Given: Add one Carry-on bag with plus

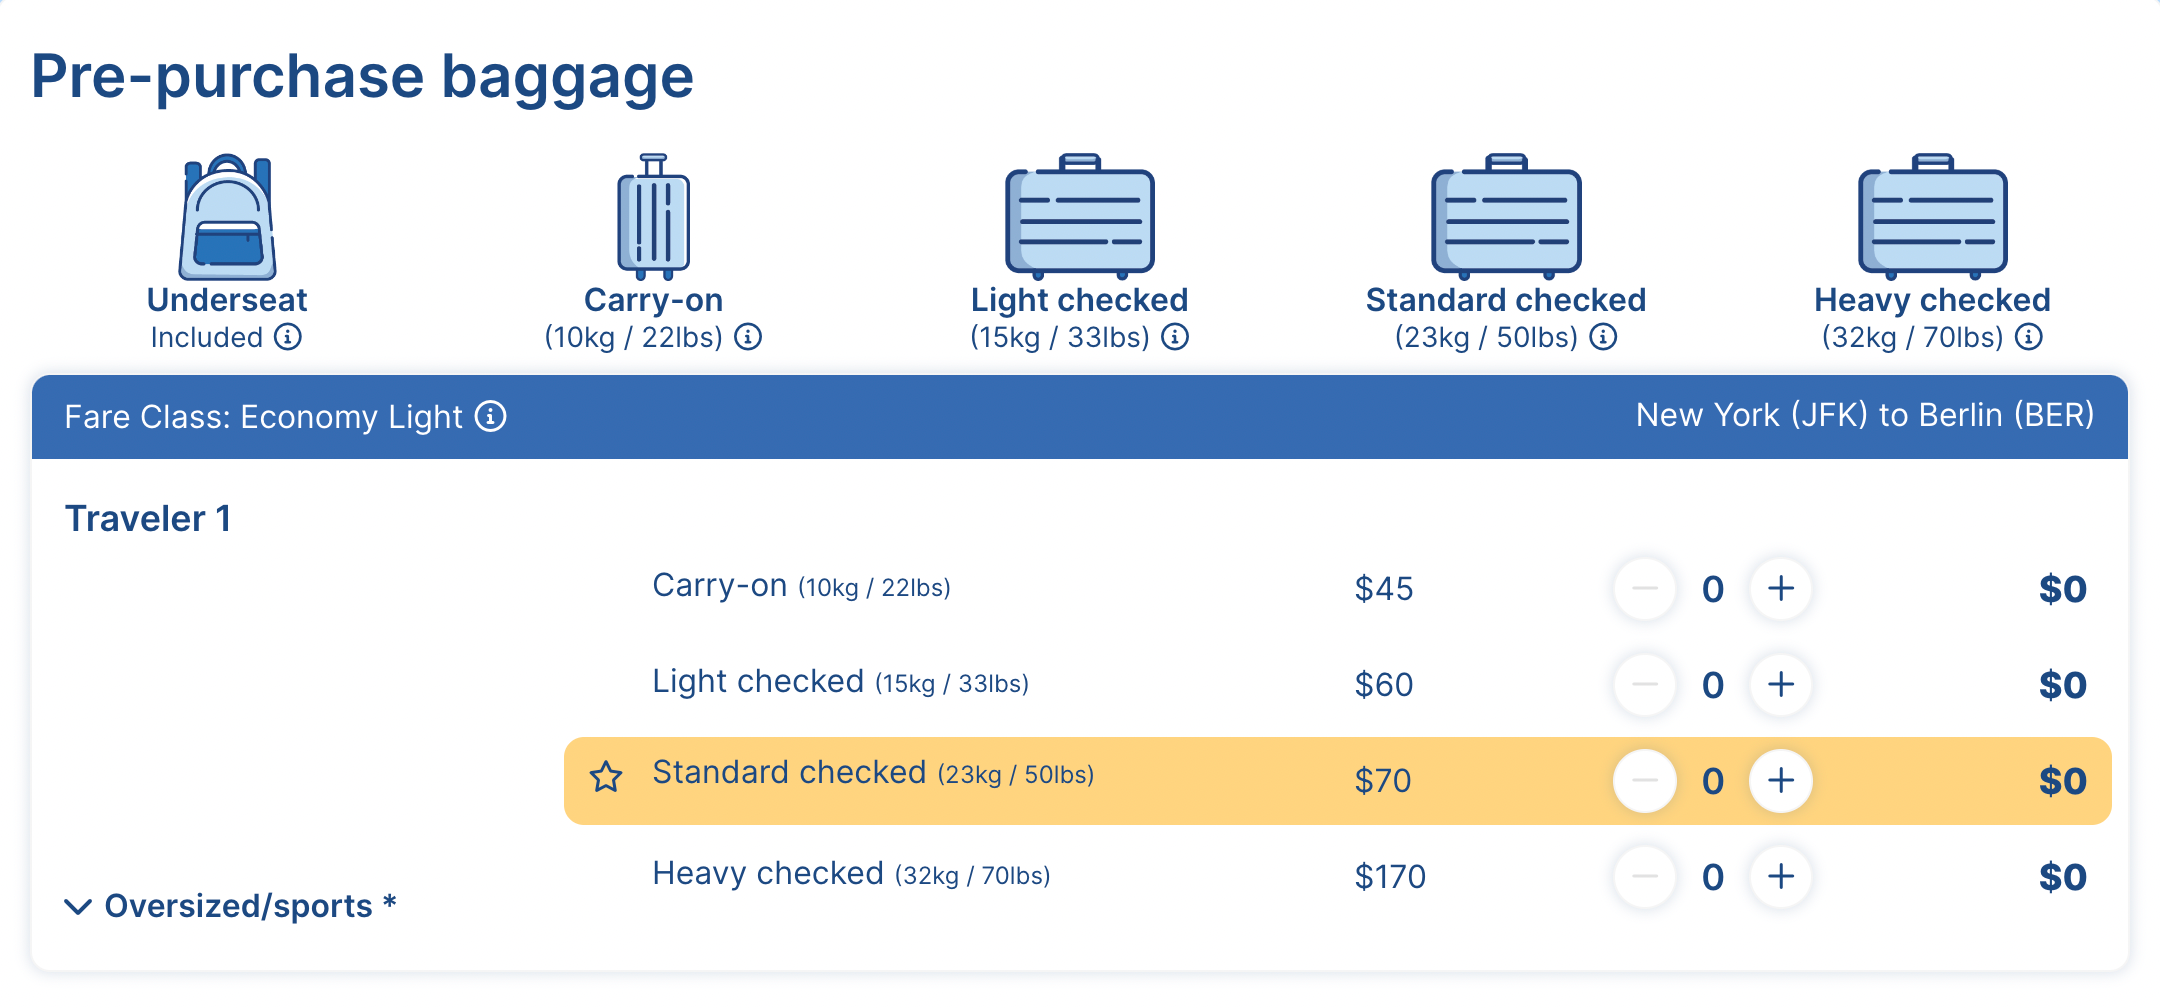Looking at the screenshot, I should tap(1780, 589).
